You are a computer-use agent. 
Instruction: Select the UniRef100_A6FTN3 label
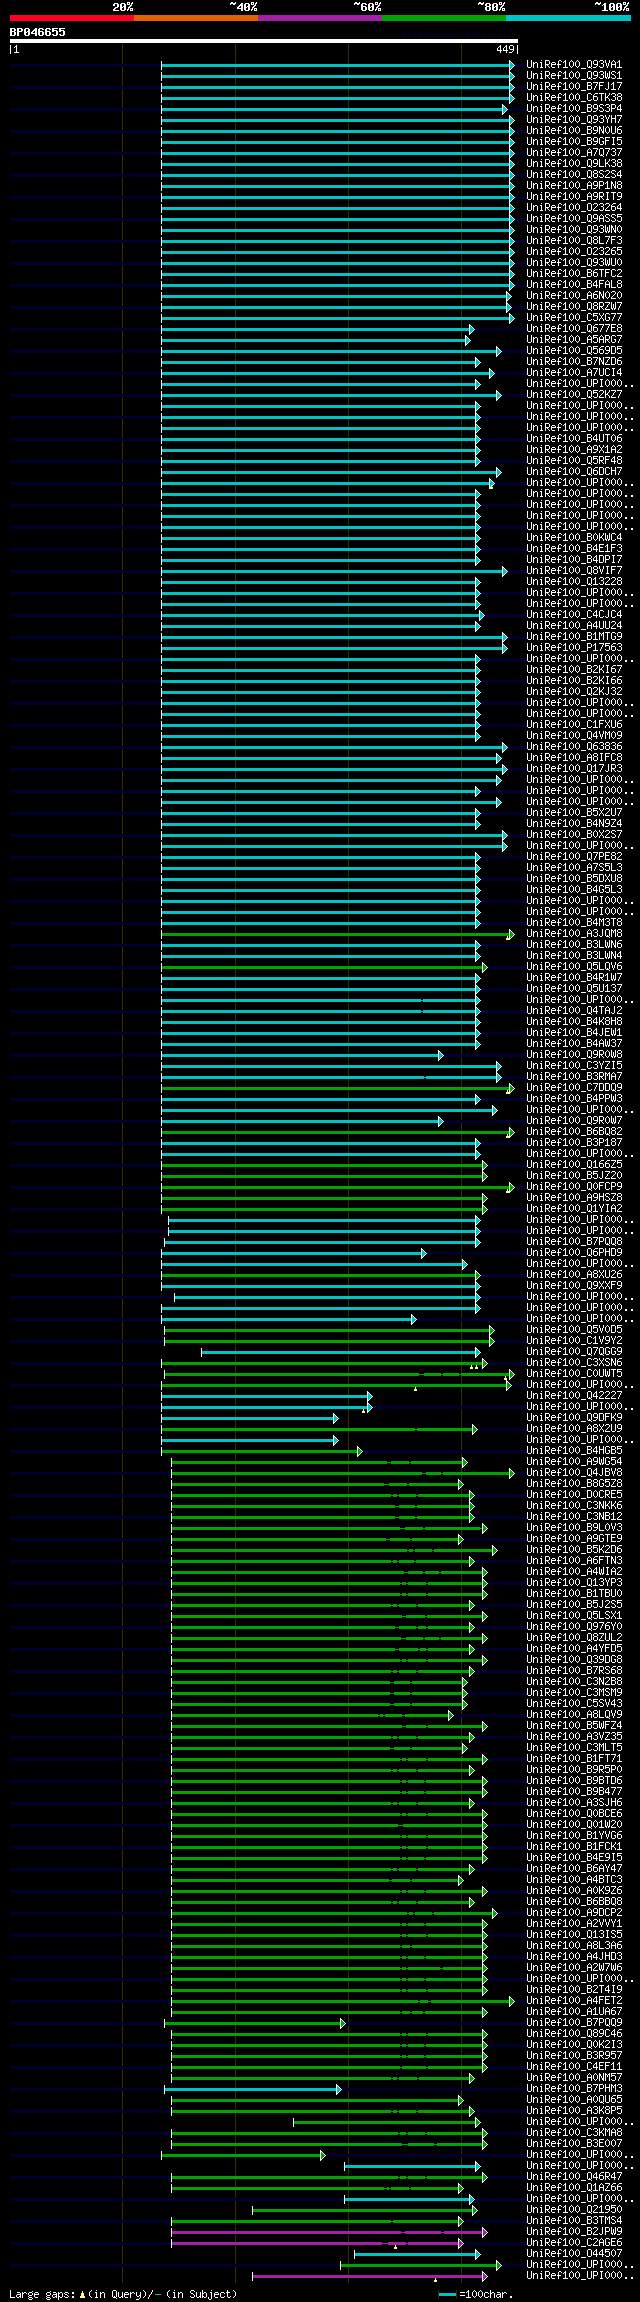574,1561
